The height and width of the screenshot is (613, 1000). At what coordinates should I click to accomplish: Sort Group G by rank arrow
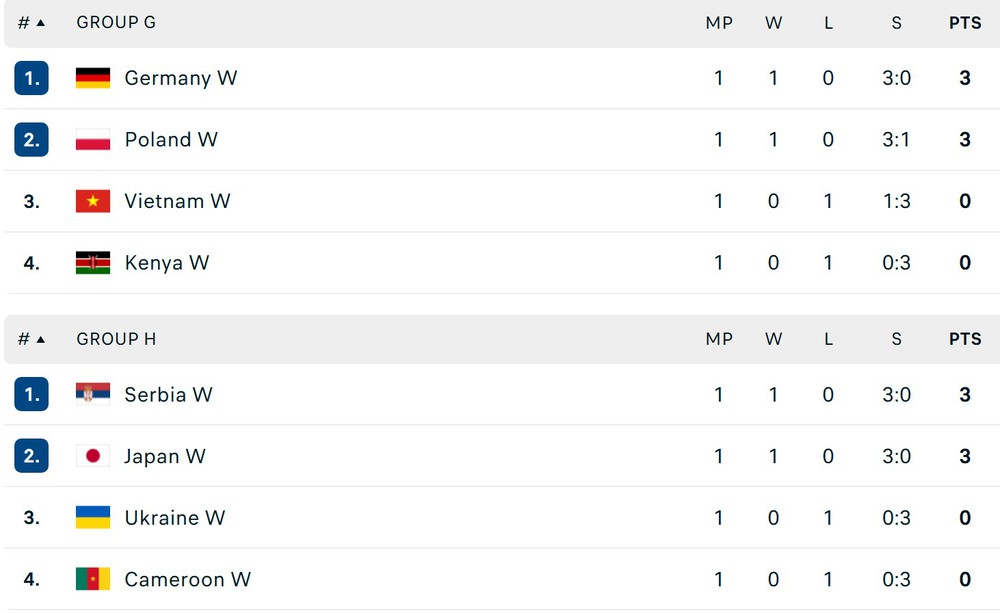tap(41, 23)
